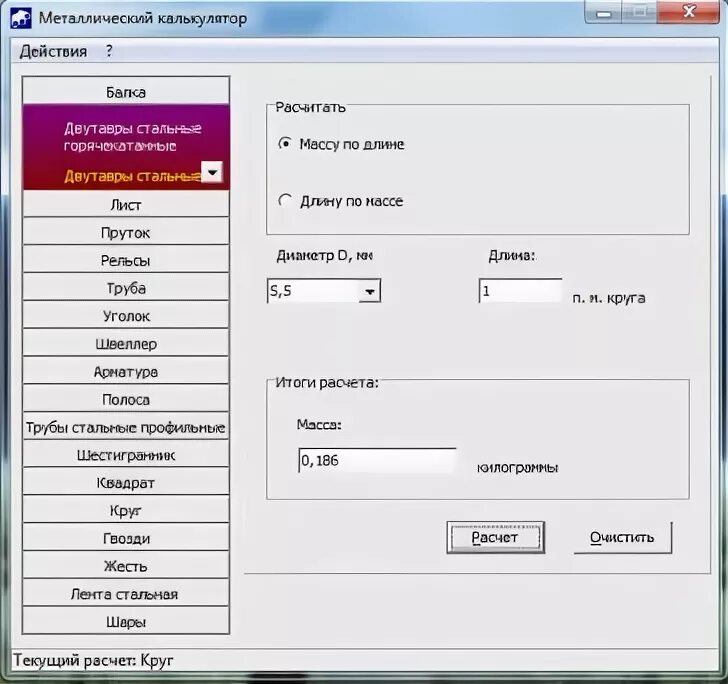Open the Шары category
Image resolution: width=728 pixels, height=684 pixels.
pos(126,622)
